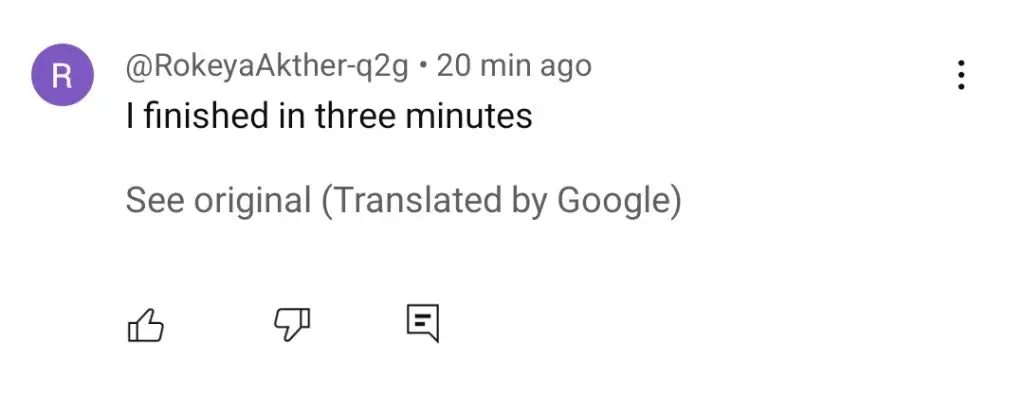1024x396 pixels.
Task: Dislike the comment with thumbs-down icon
Action: 291,325
